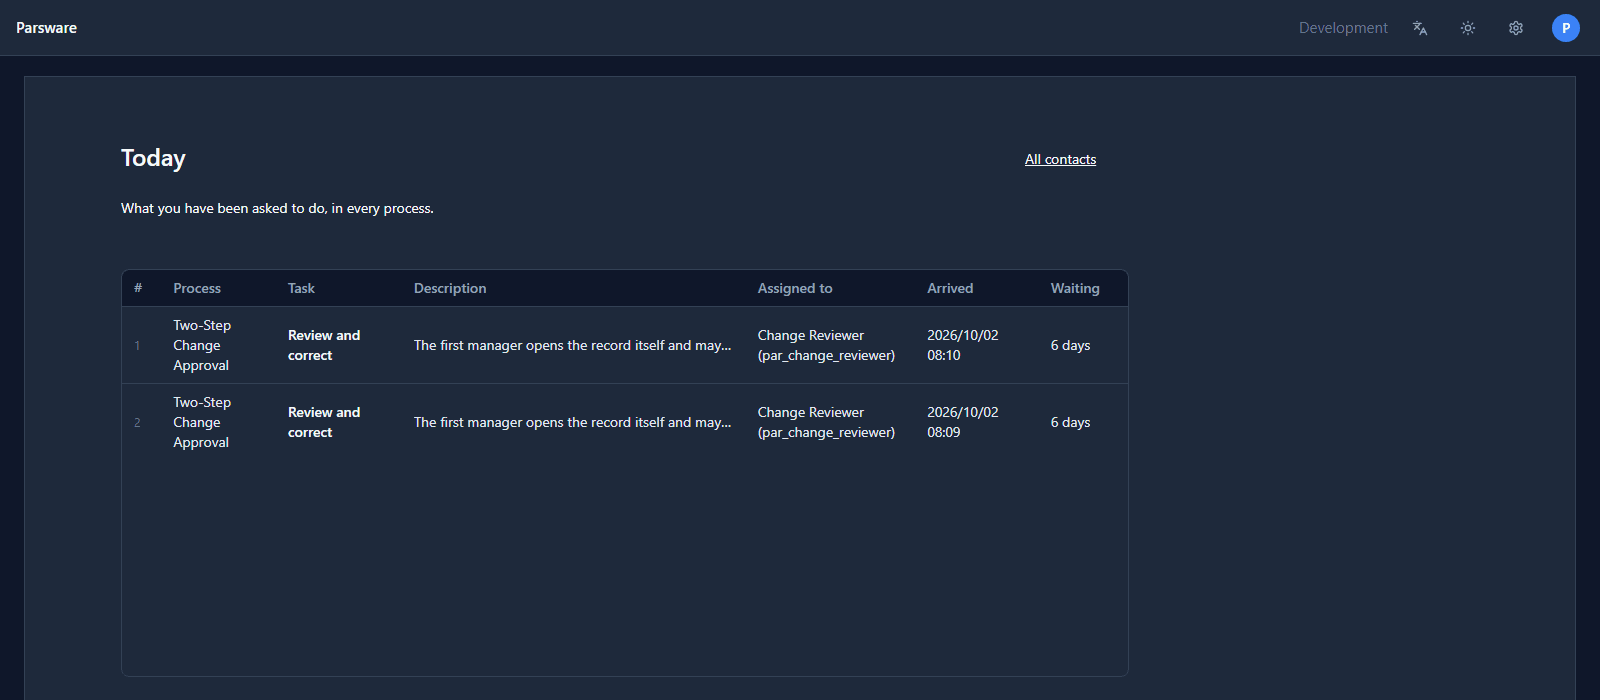Click the Today heading
Image resolution: width=1600 pixels, height=700 pixels.
153,158
